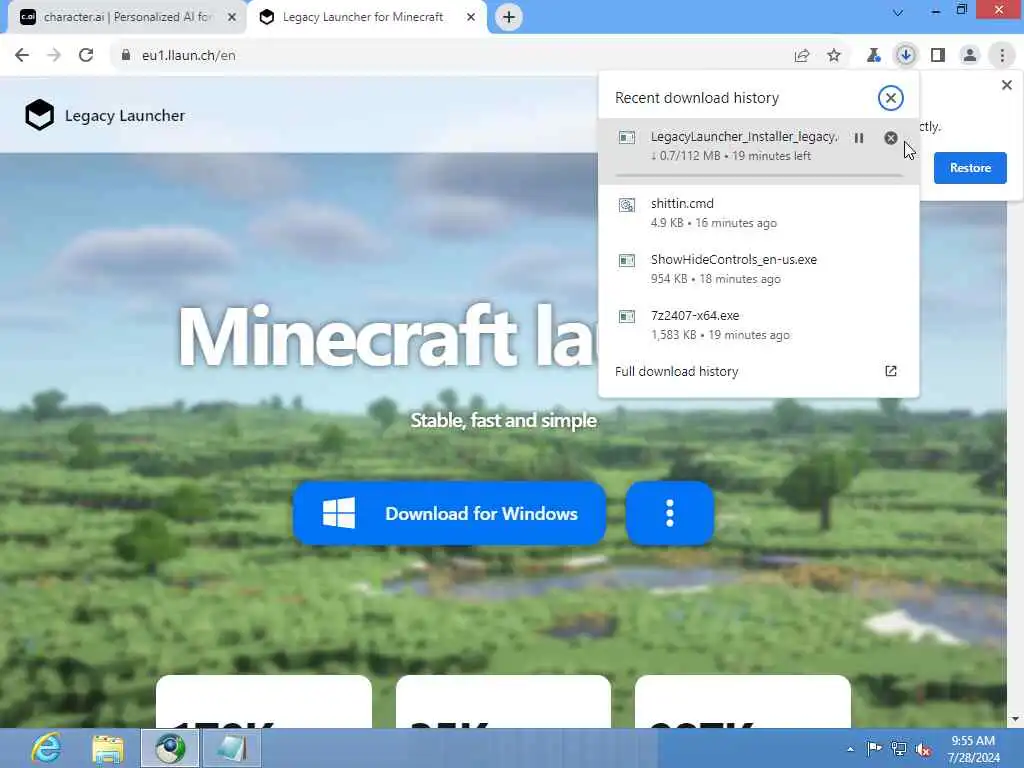Screen dimensions: 1024x768
Task: Click the Legacy Launcher logo icon
Action: pyautogui.click(x=39, y=115)
